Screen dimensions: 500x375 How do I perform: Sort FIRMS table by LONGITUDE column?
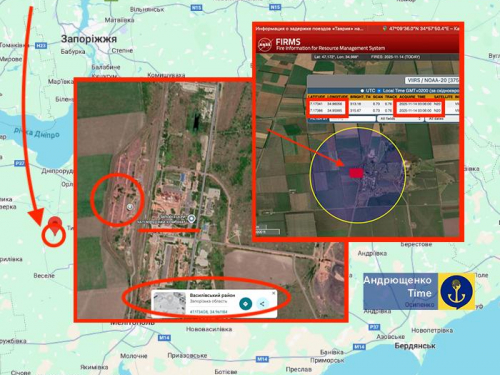coord(337,97)
